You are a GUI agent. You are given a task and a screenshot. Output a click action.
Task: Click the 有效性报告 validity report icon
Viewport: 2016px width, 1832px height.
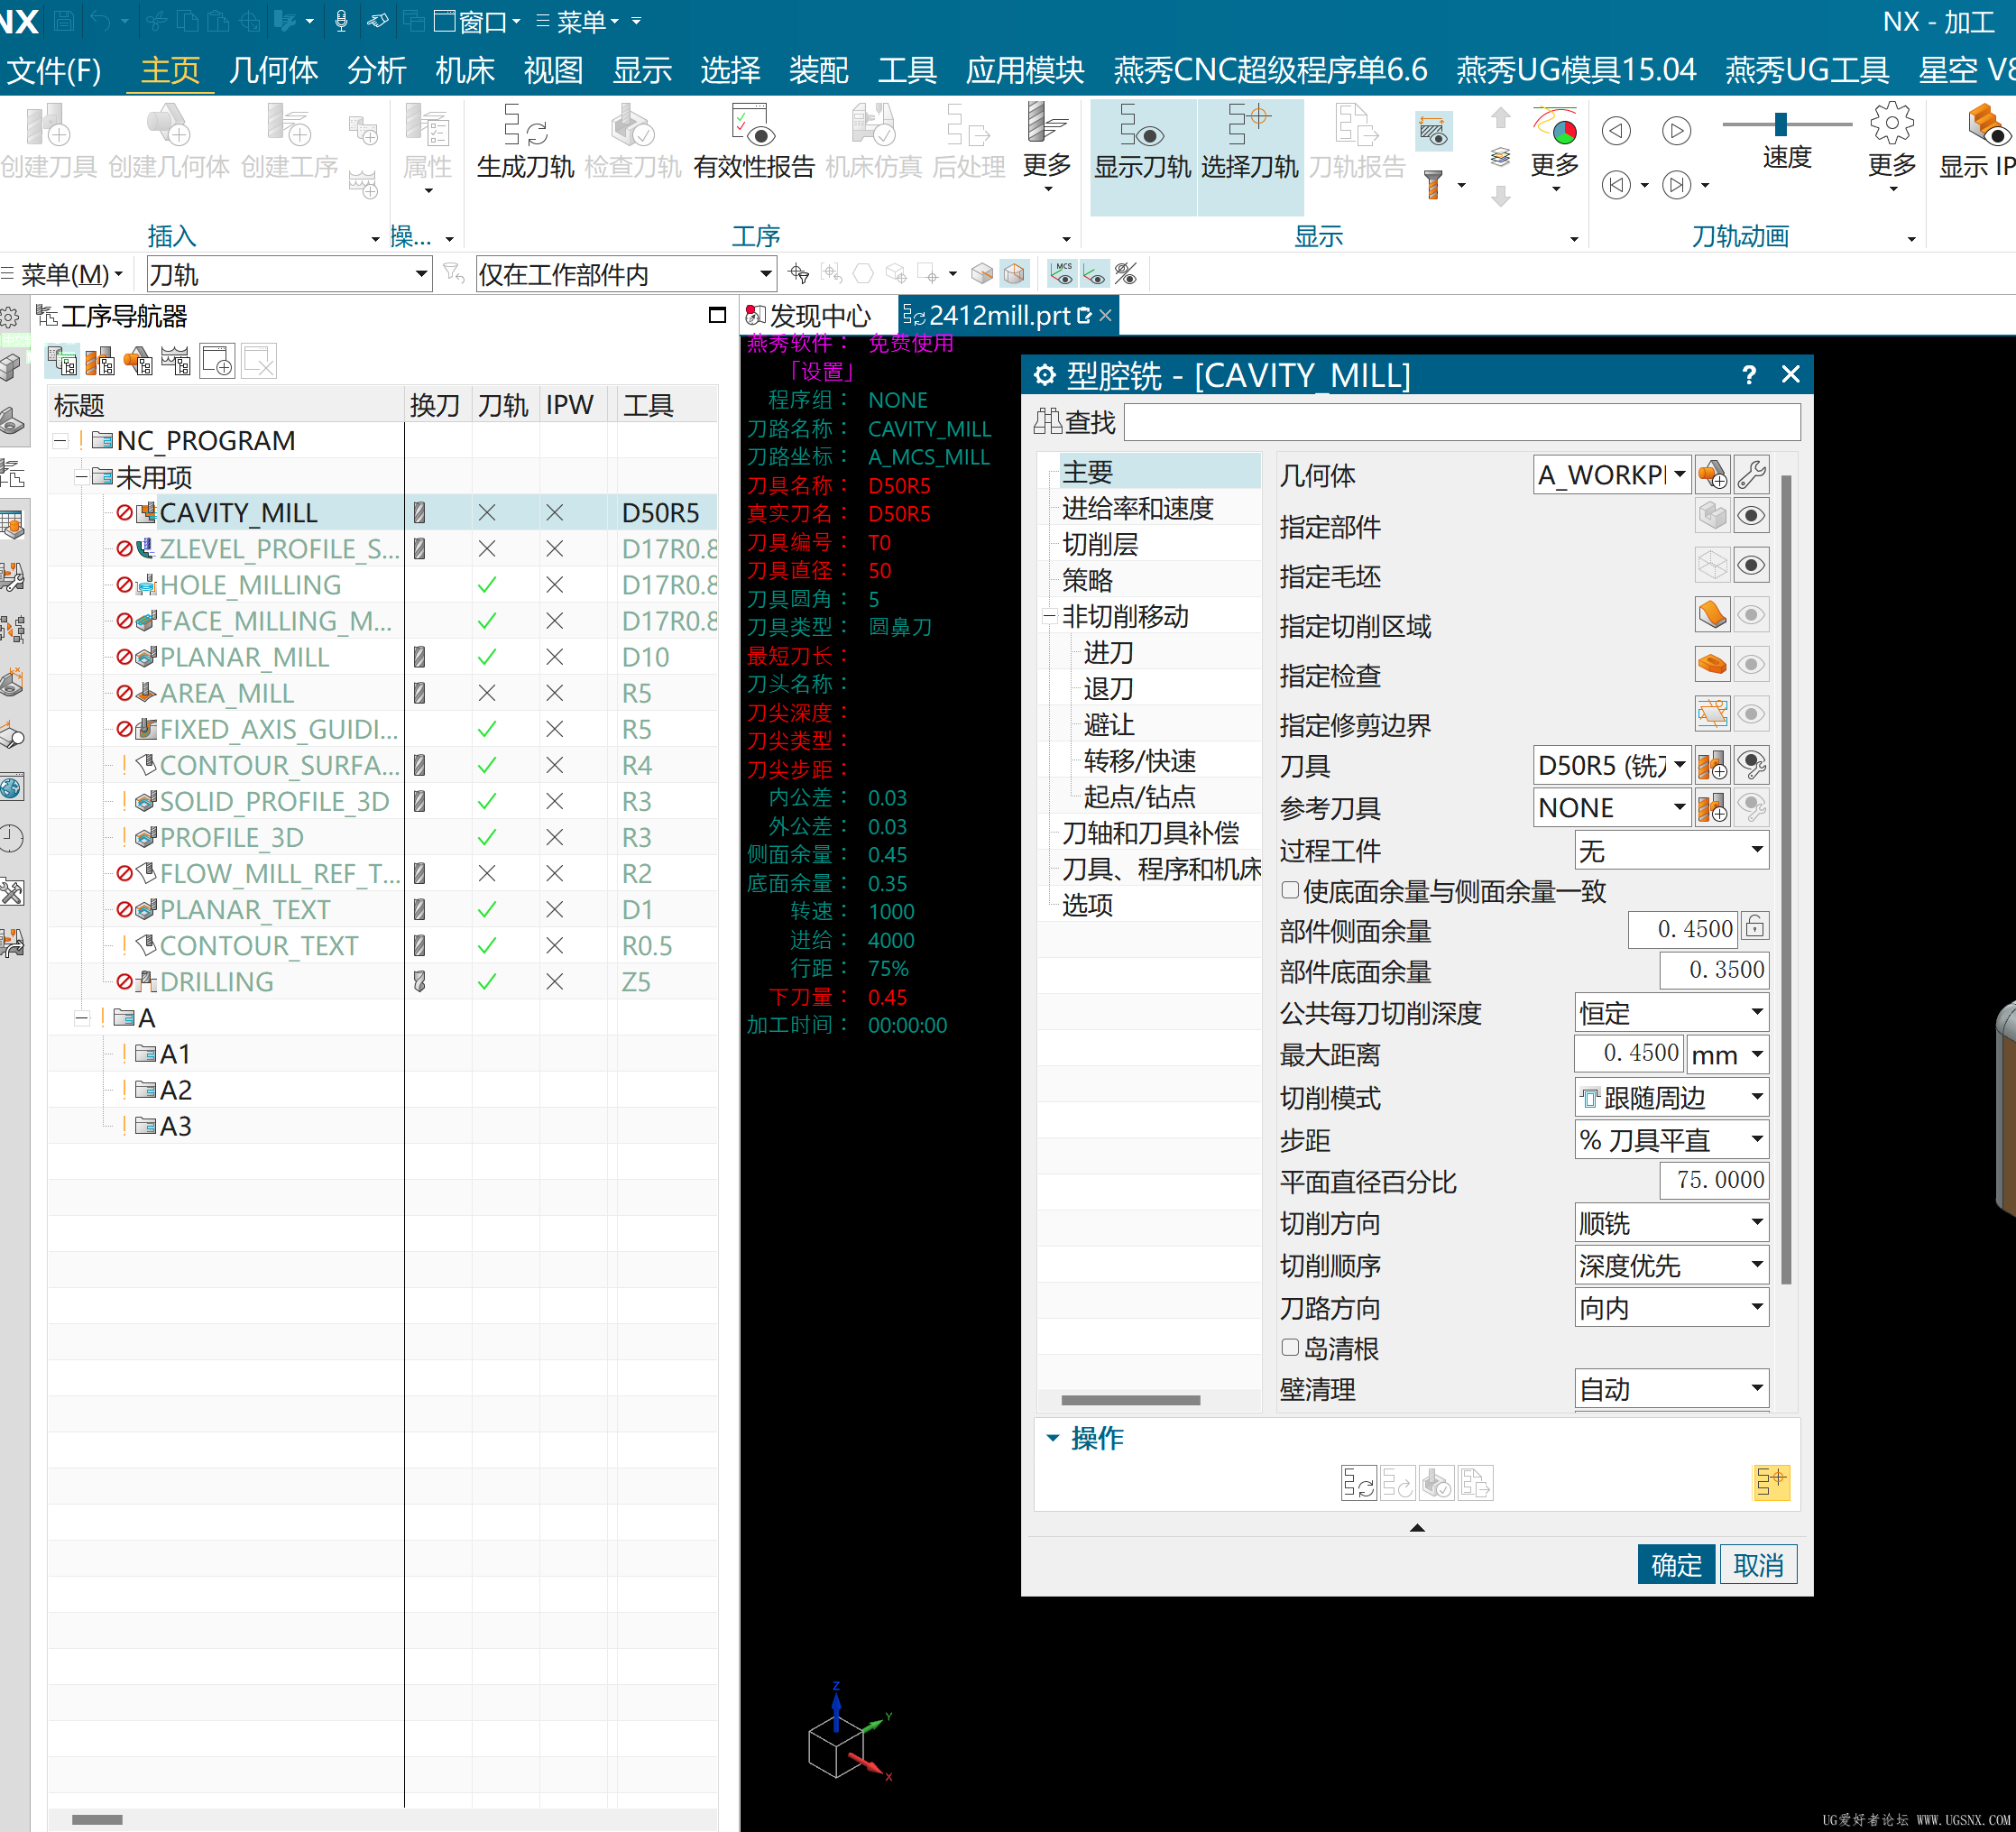tap(753, 141)
